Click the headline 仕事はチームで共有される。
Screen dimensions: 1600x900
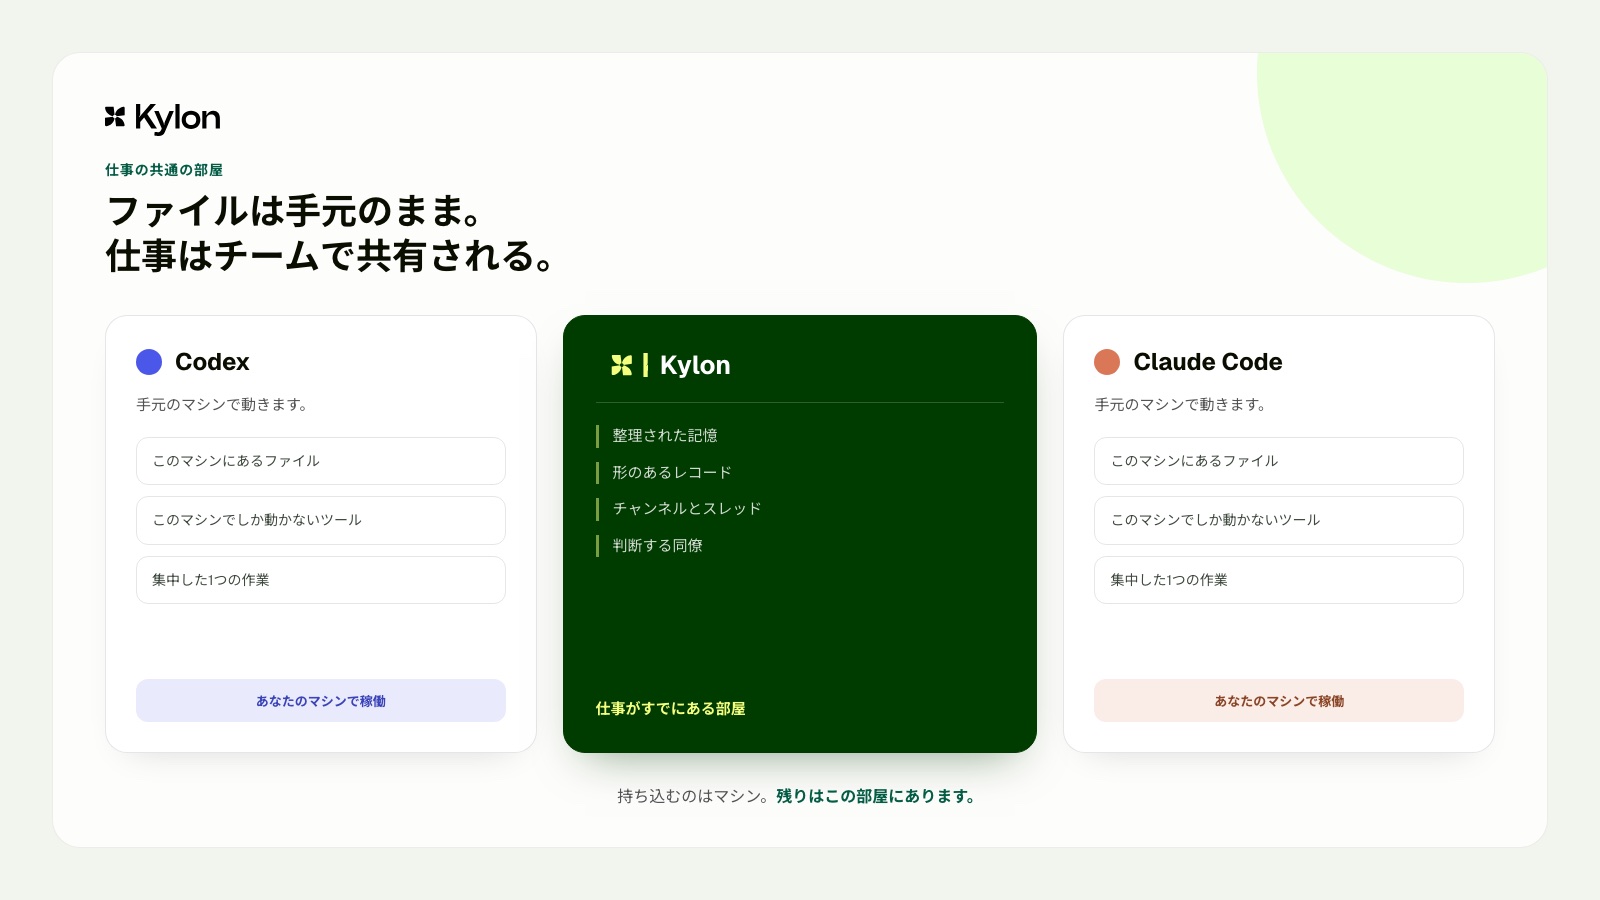point(331,256)
